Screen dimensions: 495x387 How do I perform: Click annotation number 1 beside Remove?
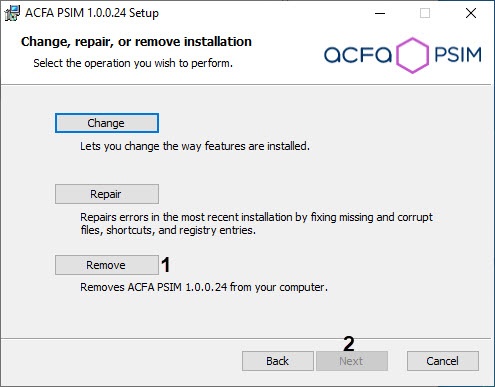(x=166, y=265)
